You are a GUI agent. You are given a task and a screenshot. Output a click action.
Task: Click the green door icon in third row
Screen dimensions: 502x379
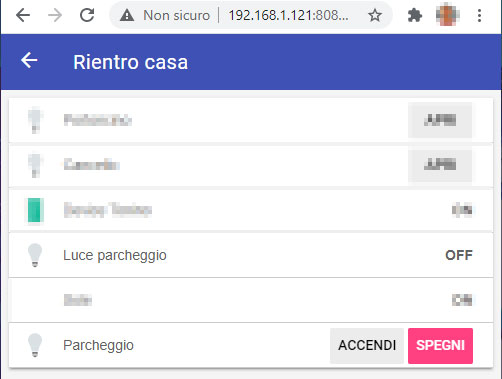pyautogui.click(x=35, y=210)
